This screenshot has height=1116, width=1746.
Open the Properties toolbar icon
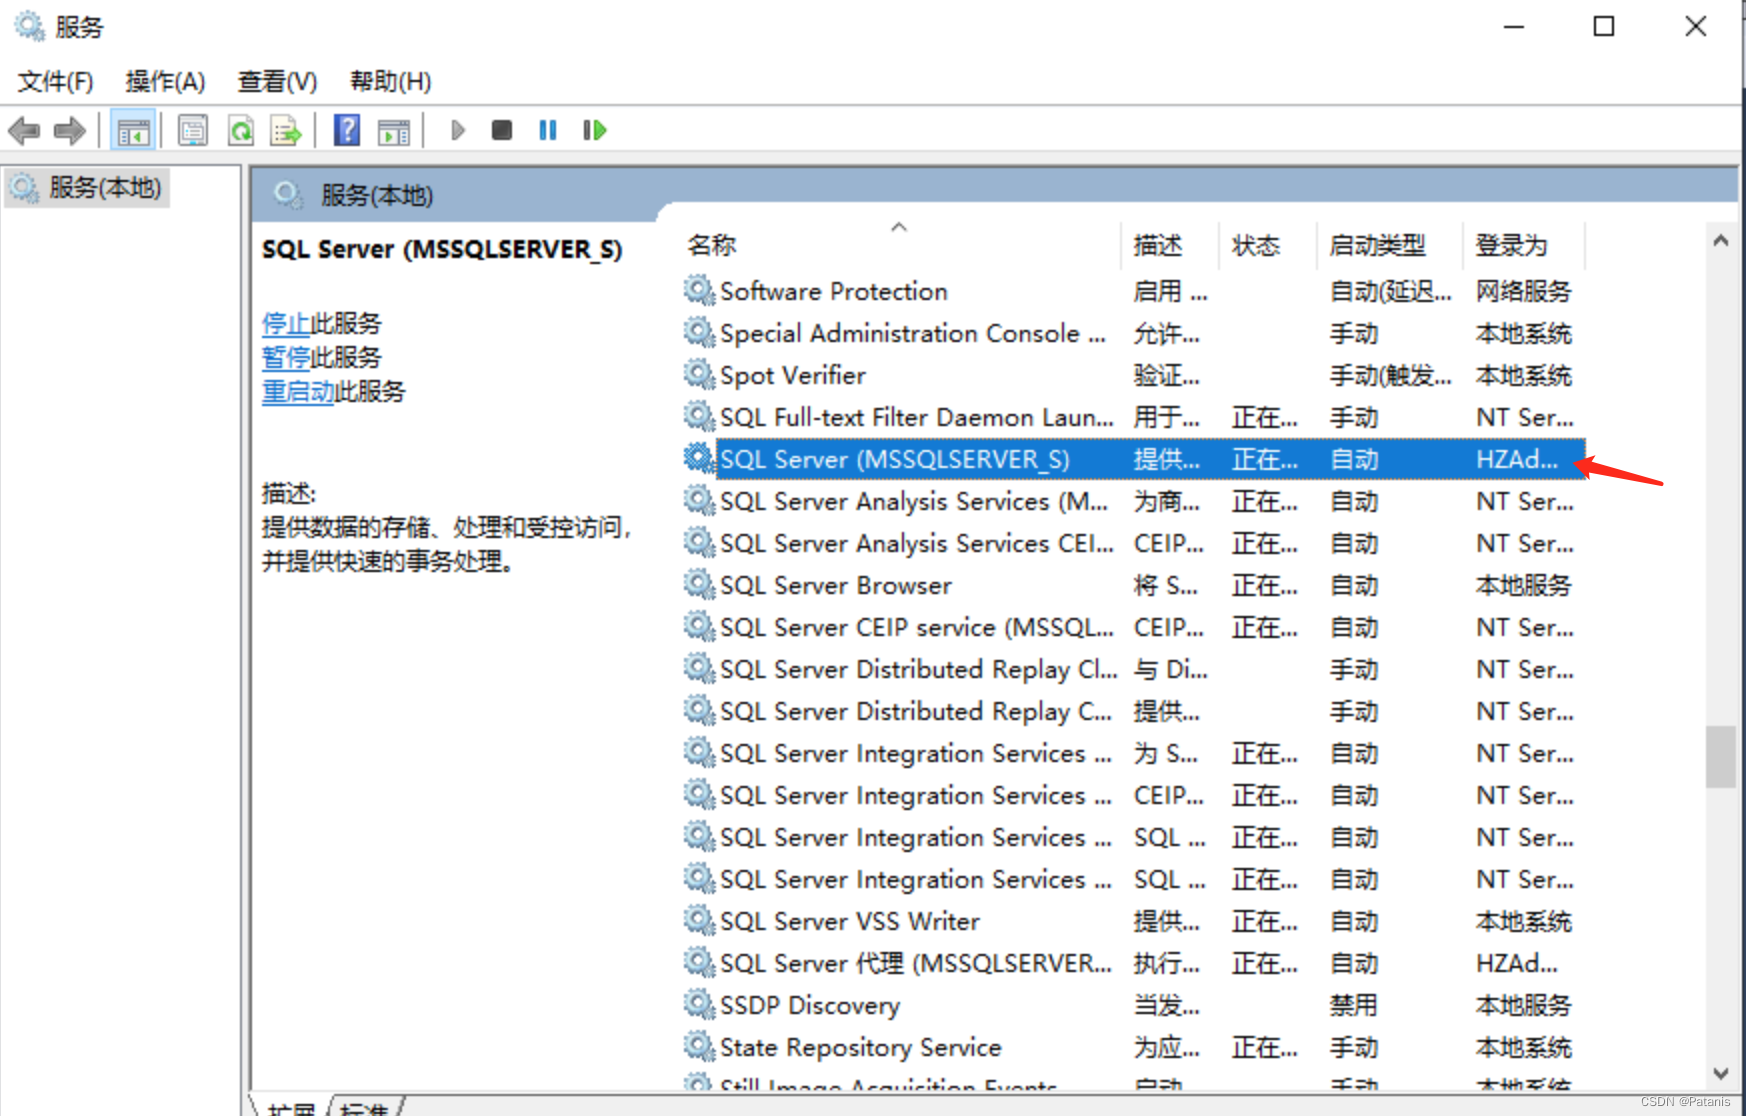193,130
